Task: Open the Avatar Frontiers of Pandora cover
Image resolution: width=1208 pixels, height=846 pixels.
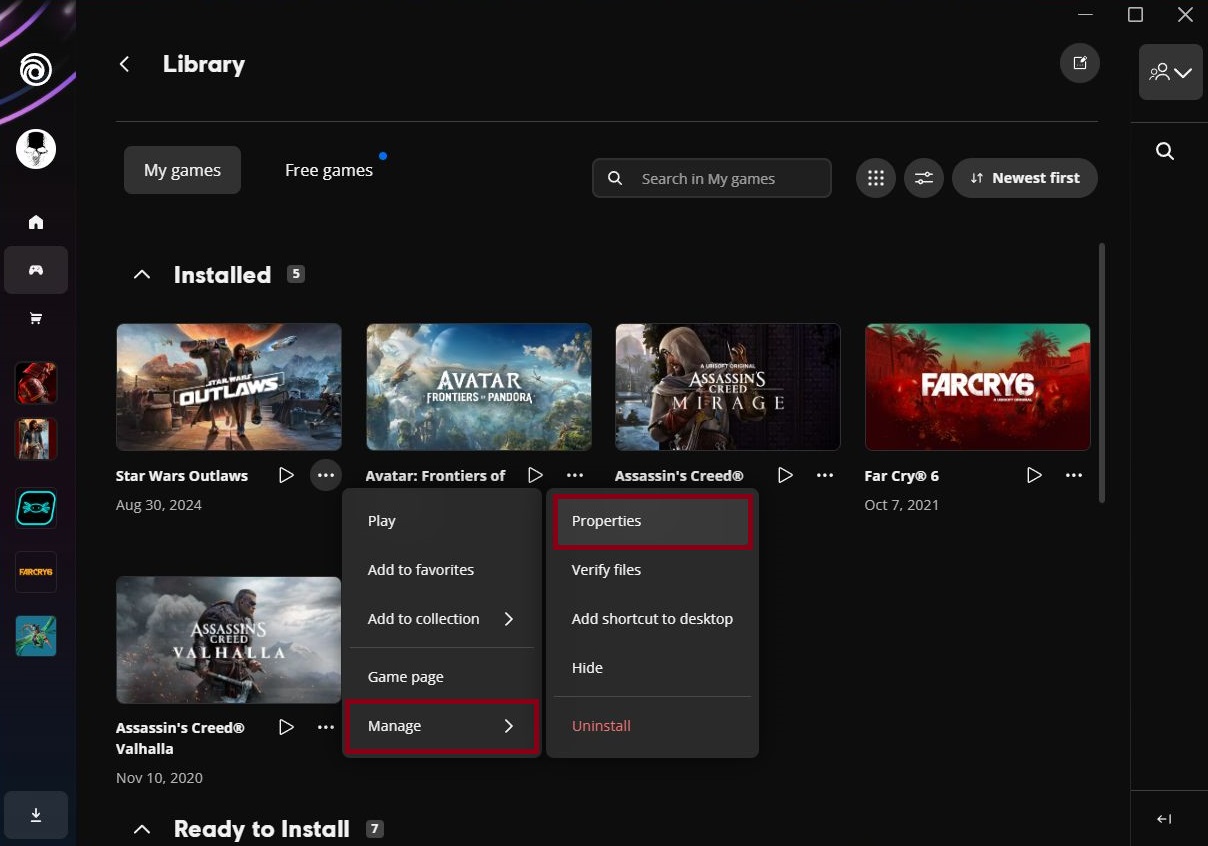Action: (478, 387)
